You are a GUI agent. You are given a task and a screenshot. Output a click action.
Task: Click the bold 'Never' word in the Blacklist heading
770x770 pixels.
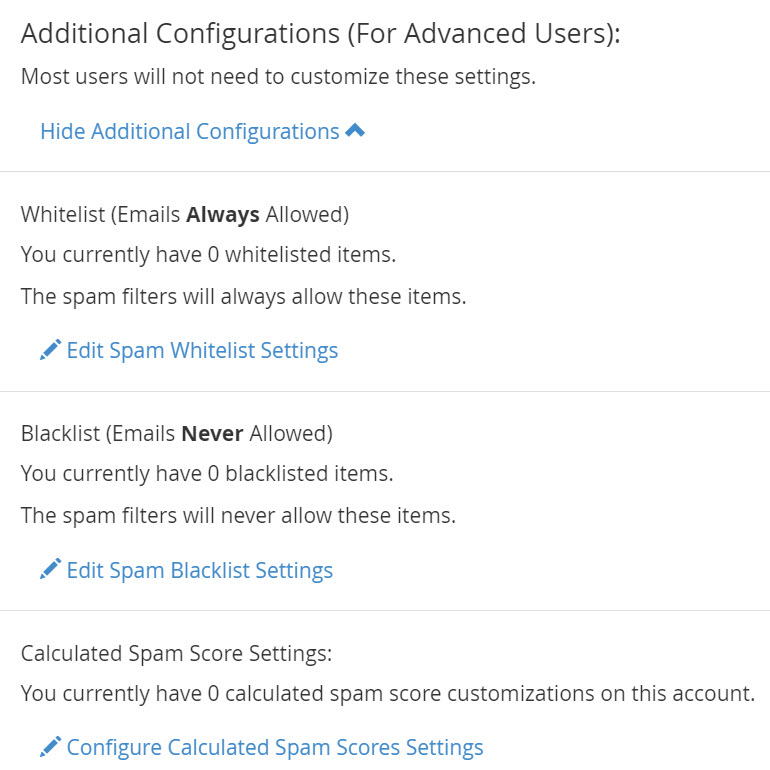tap(212, 433)
